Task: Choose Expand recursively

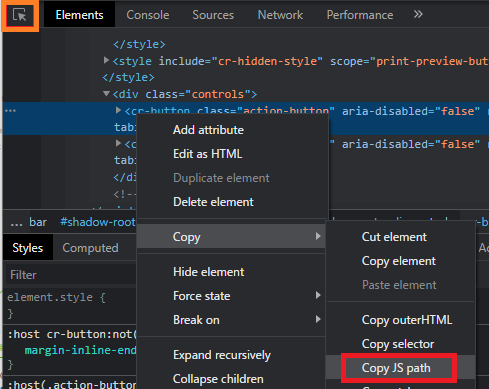Action: click(222, 355)
